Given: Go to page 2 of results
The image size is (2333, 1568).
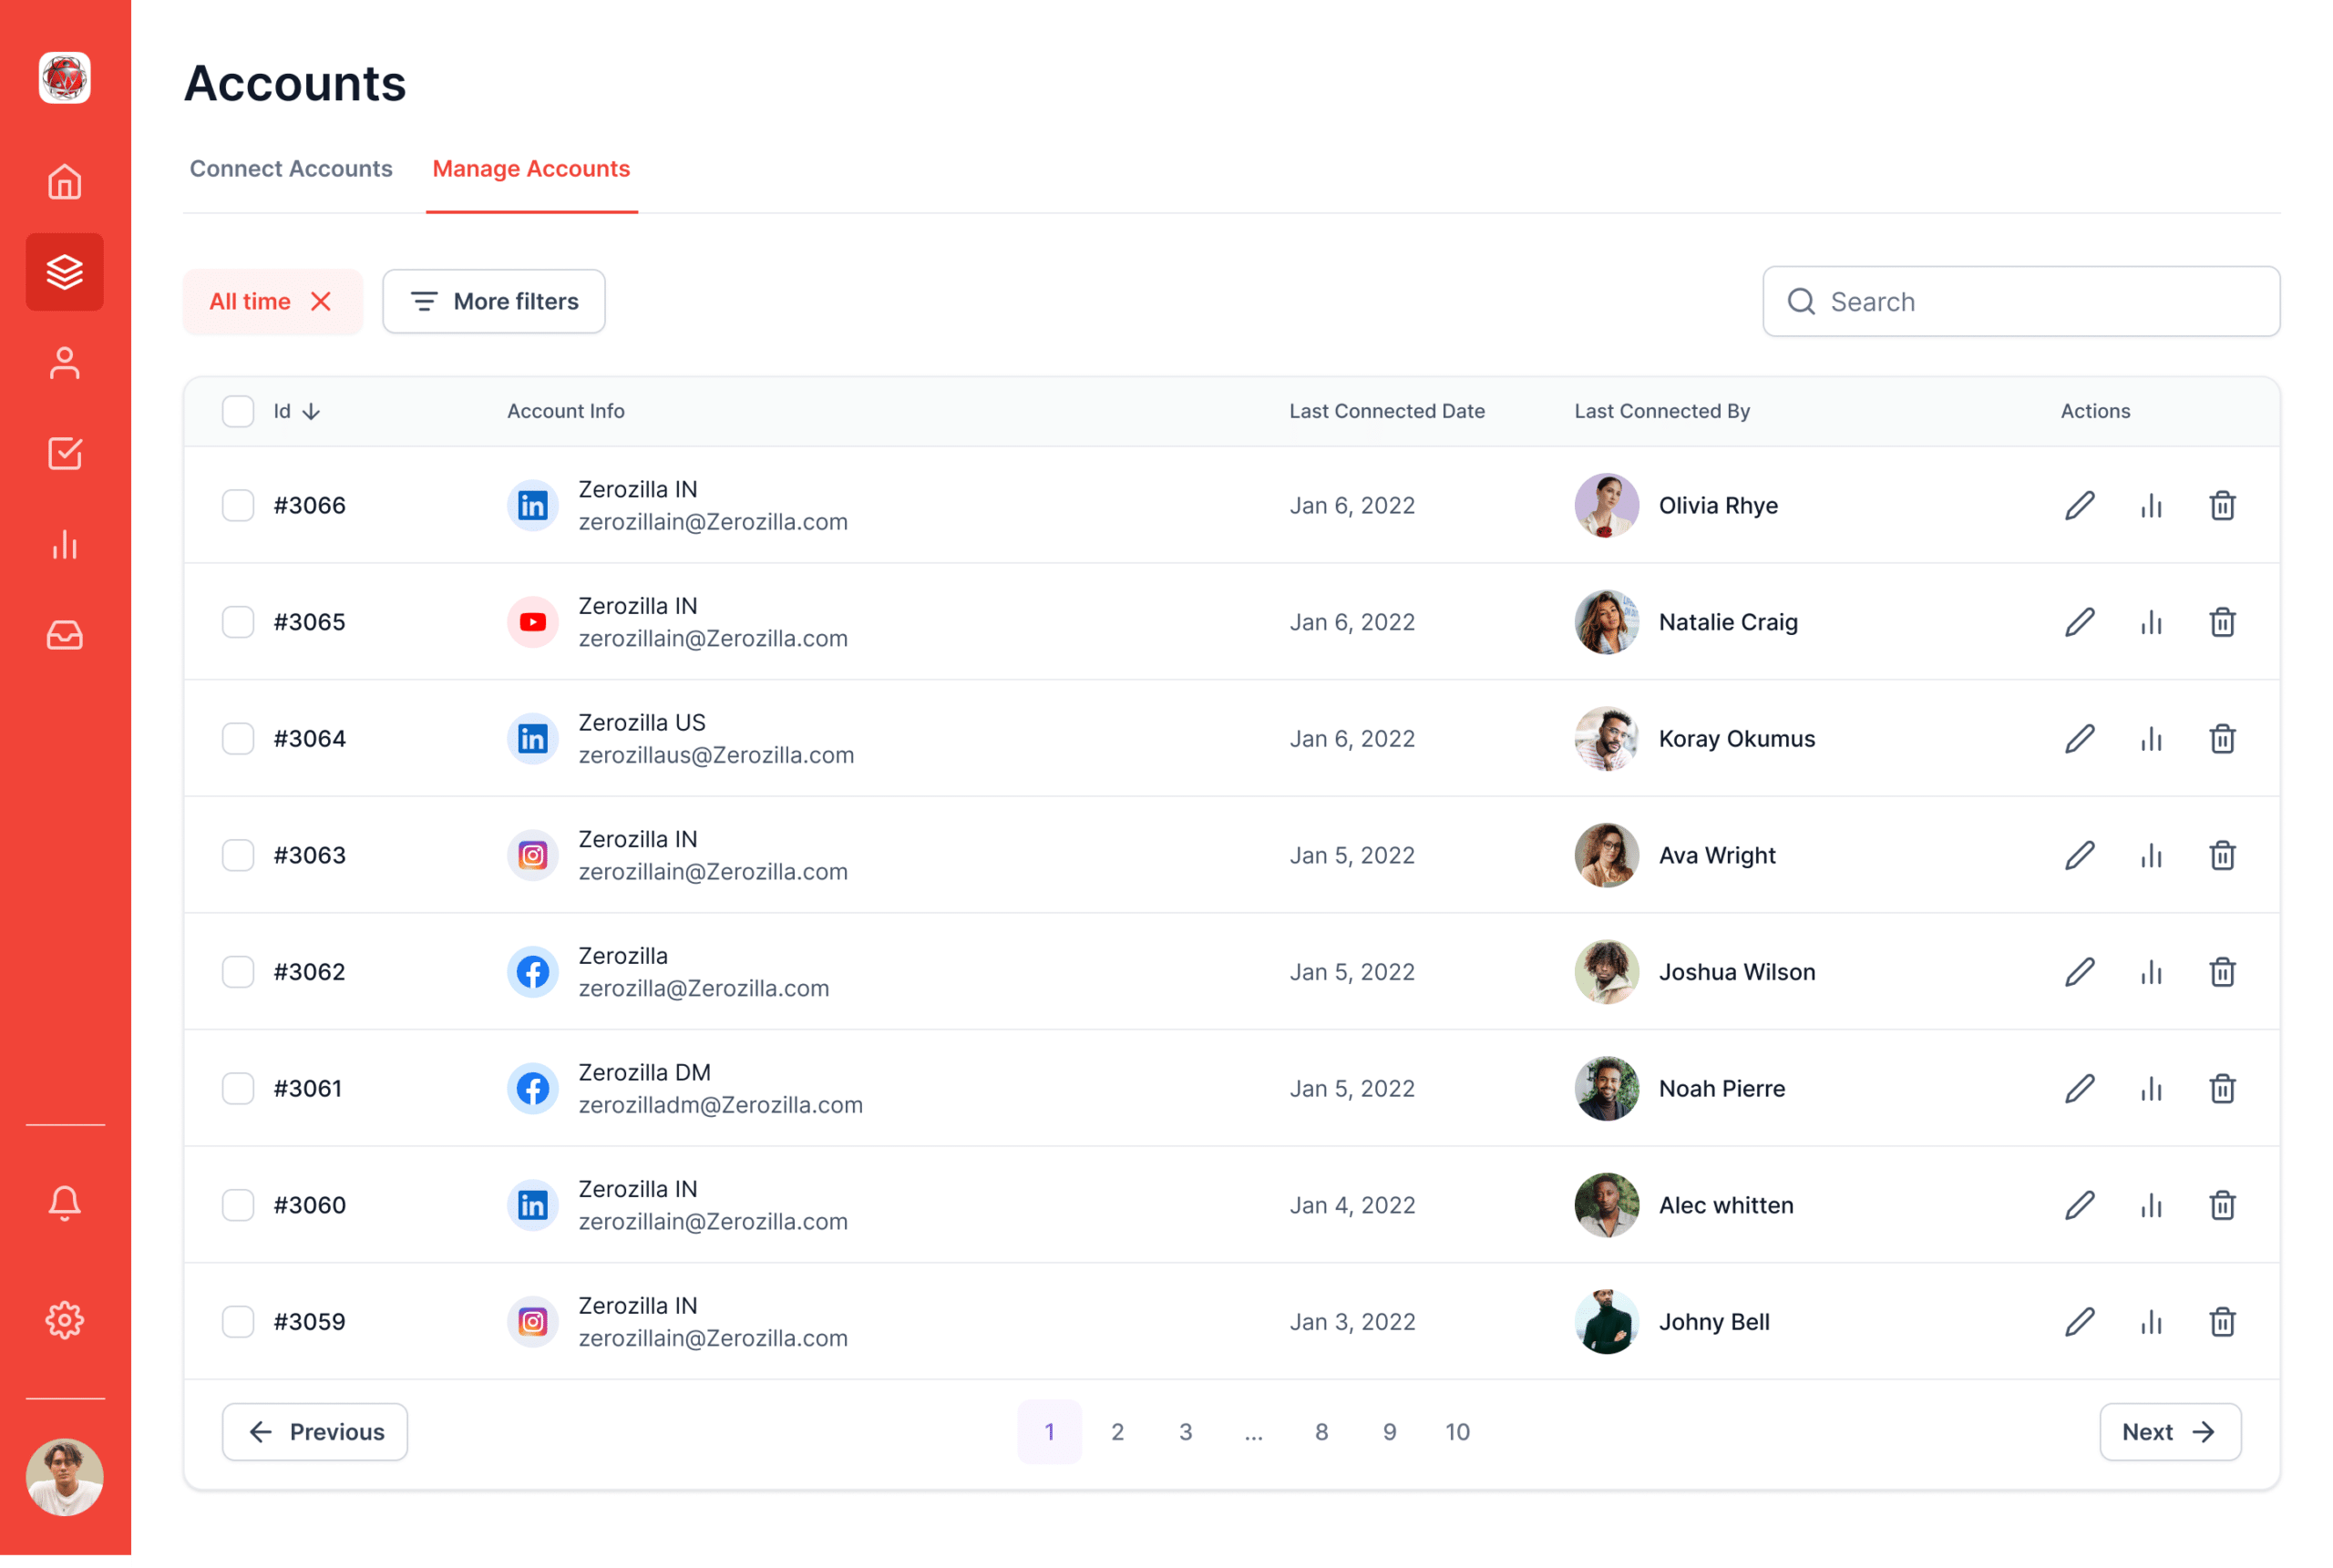Looking at the screenshot, I should (1117, 1432).
